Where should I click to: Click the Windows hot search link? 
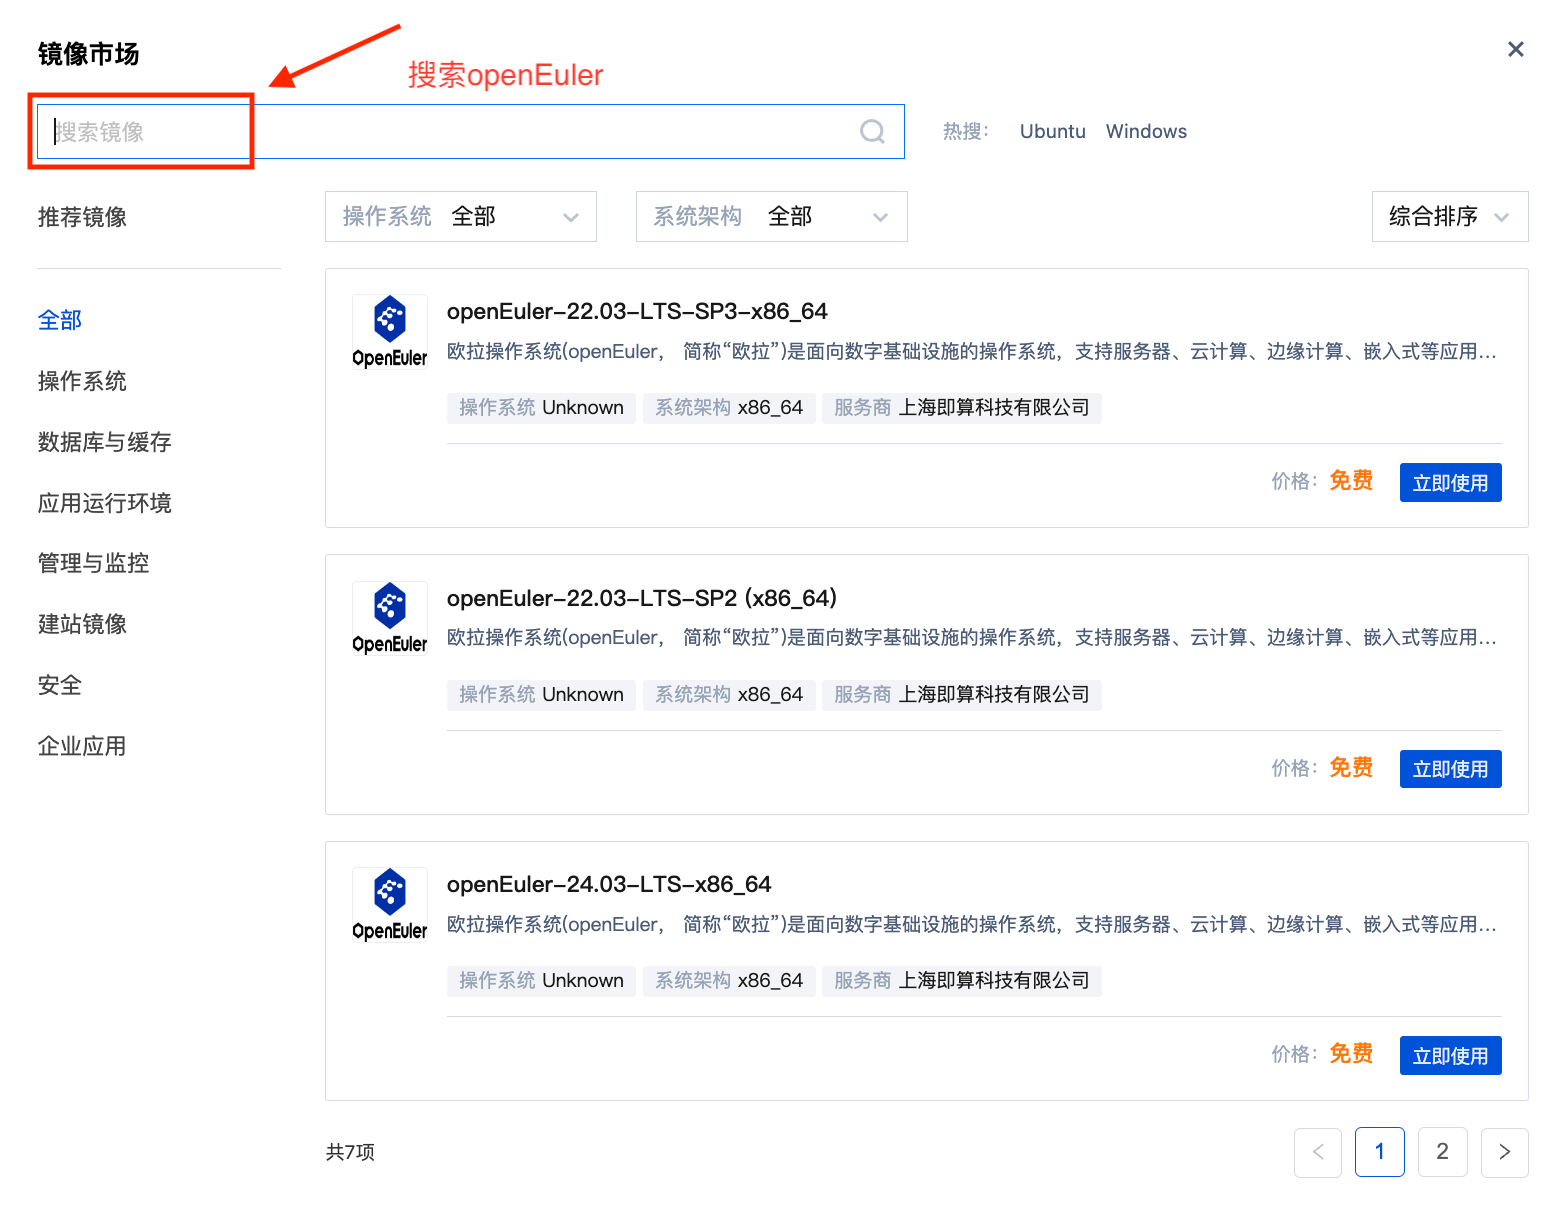click(1146, 132)
